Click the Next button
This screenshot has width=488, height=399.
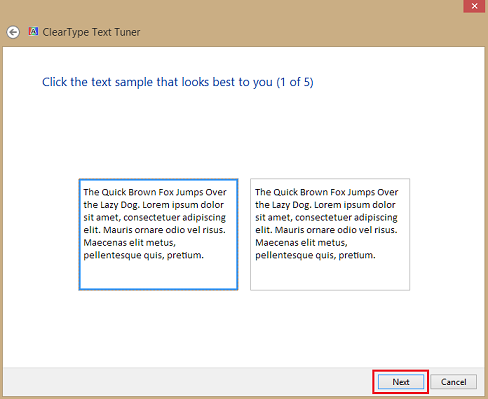[401, 382]
